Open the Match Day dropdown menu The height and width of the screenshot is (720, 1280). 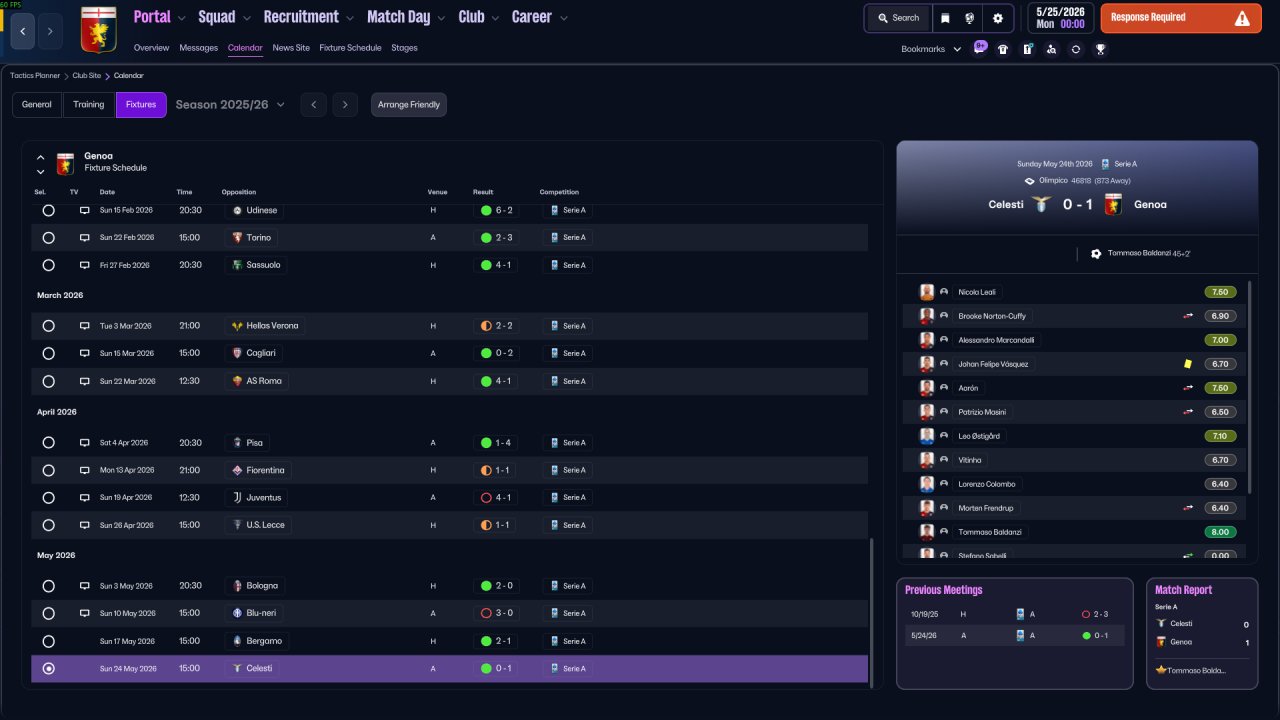[407, 17]
